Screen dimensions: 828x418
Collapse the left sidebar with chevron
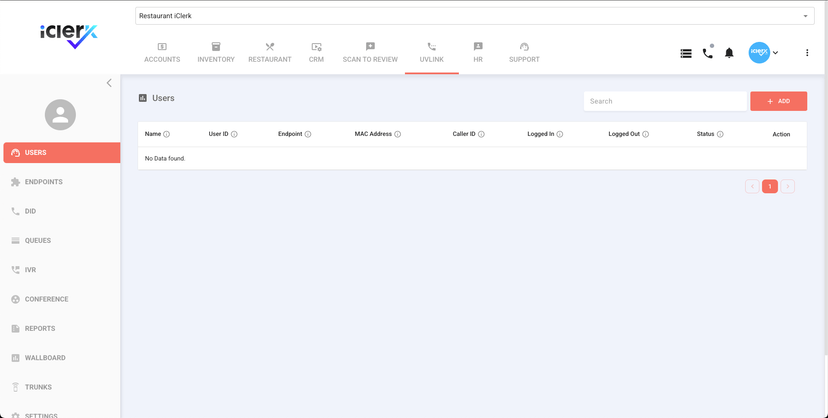(109, 83)
